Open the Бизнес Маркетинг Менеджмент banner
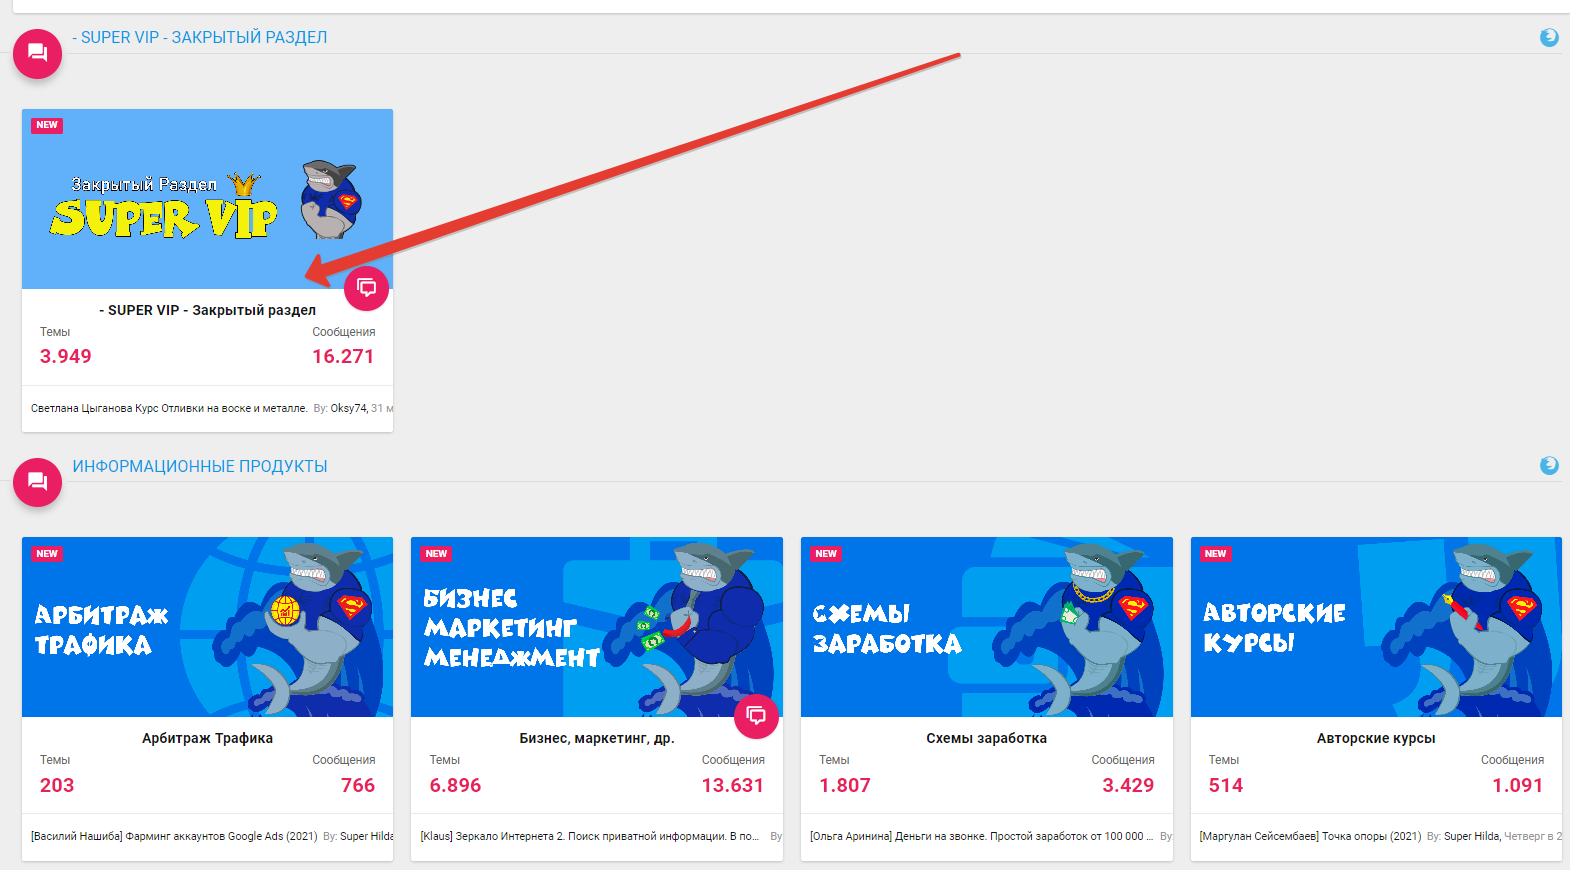Viewport: 1570px width, 870px height. tap(597, 627)
